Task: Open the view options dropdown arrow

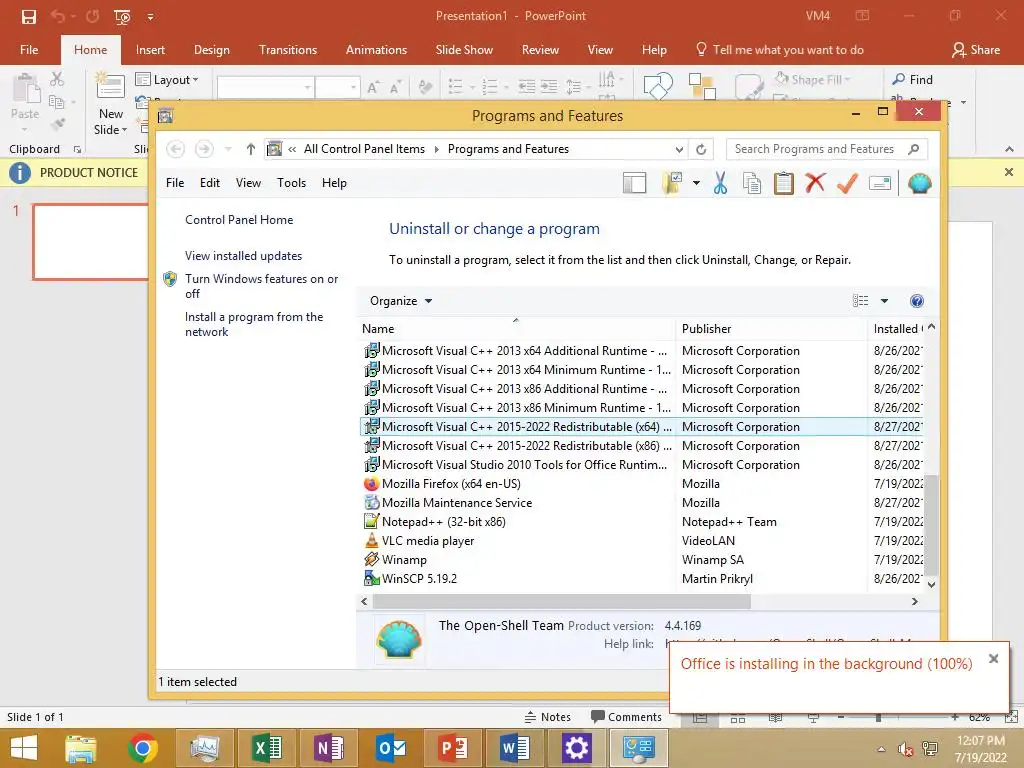Action: tap(884, 301)
